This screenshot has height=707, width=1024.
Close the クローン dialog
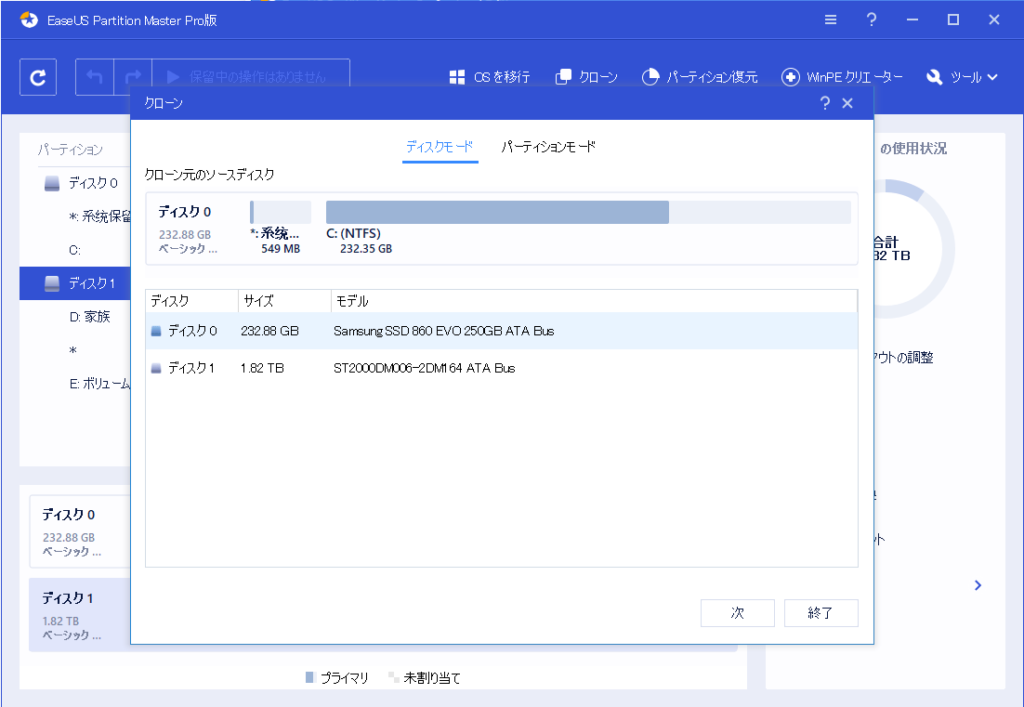pyautogui.click(x=848, y=103)
